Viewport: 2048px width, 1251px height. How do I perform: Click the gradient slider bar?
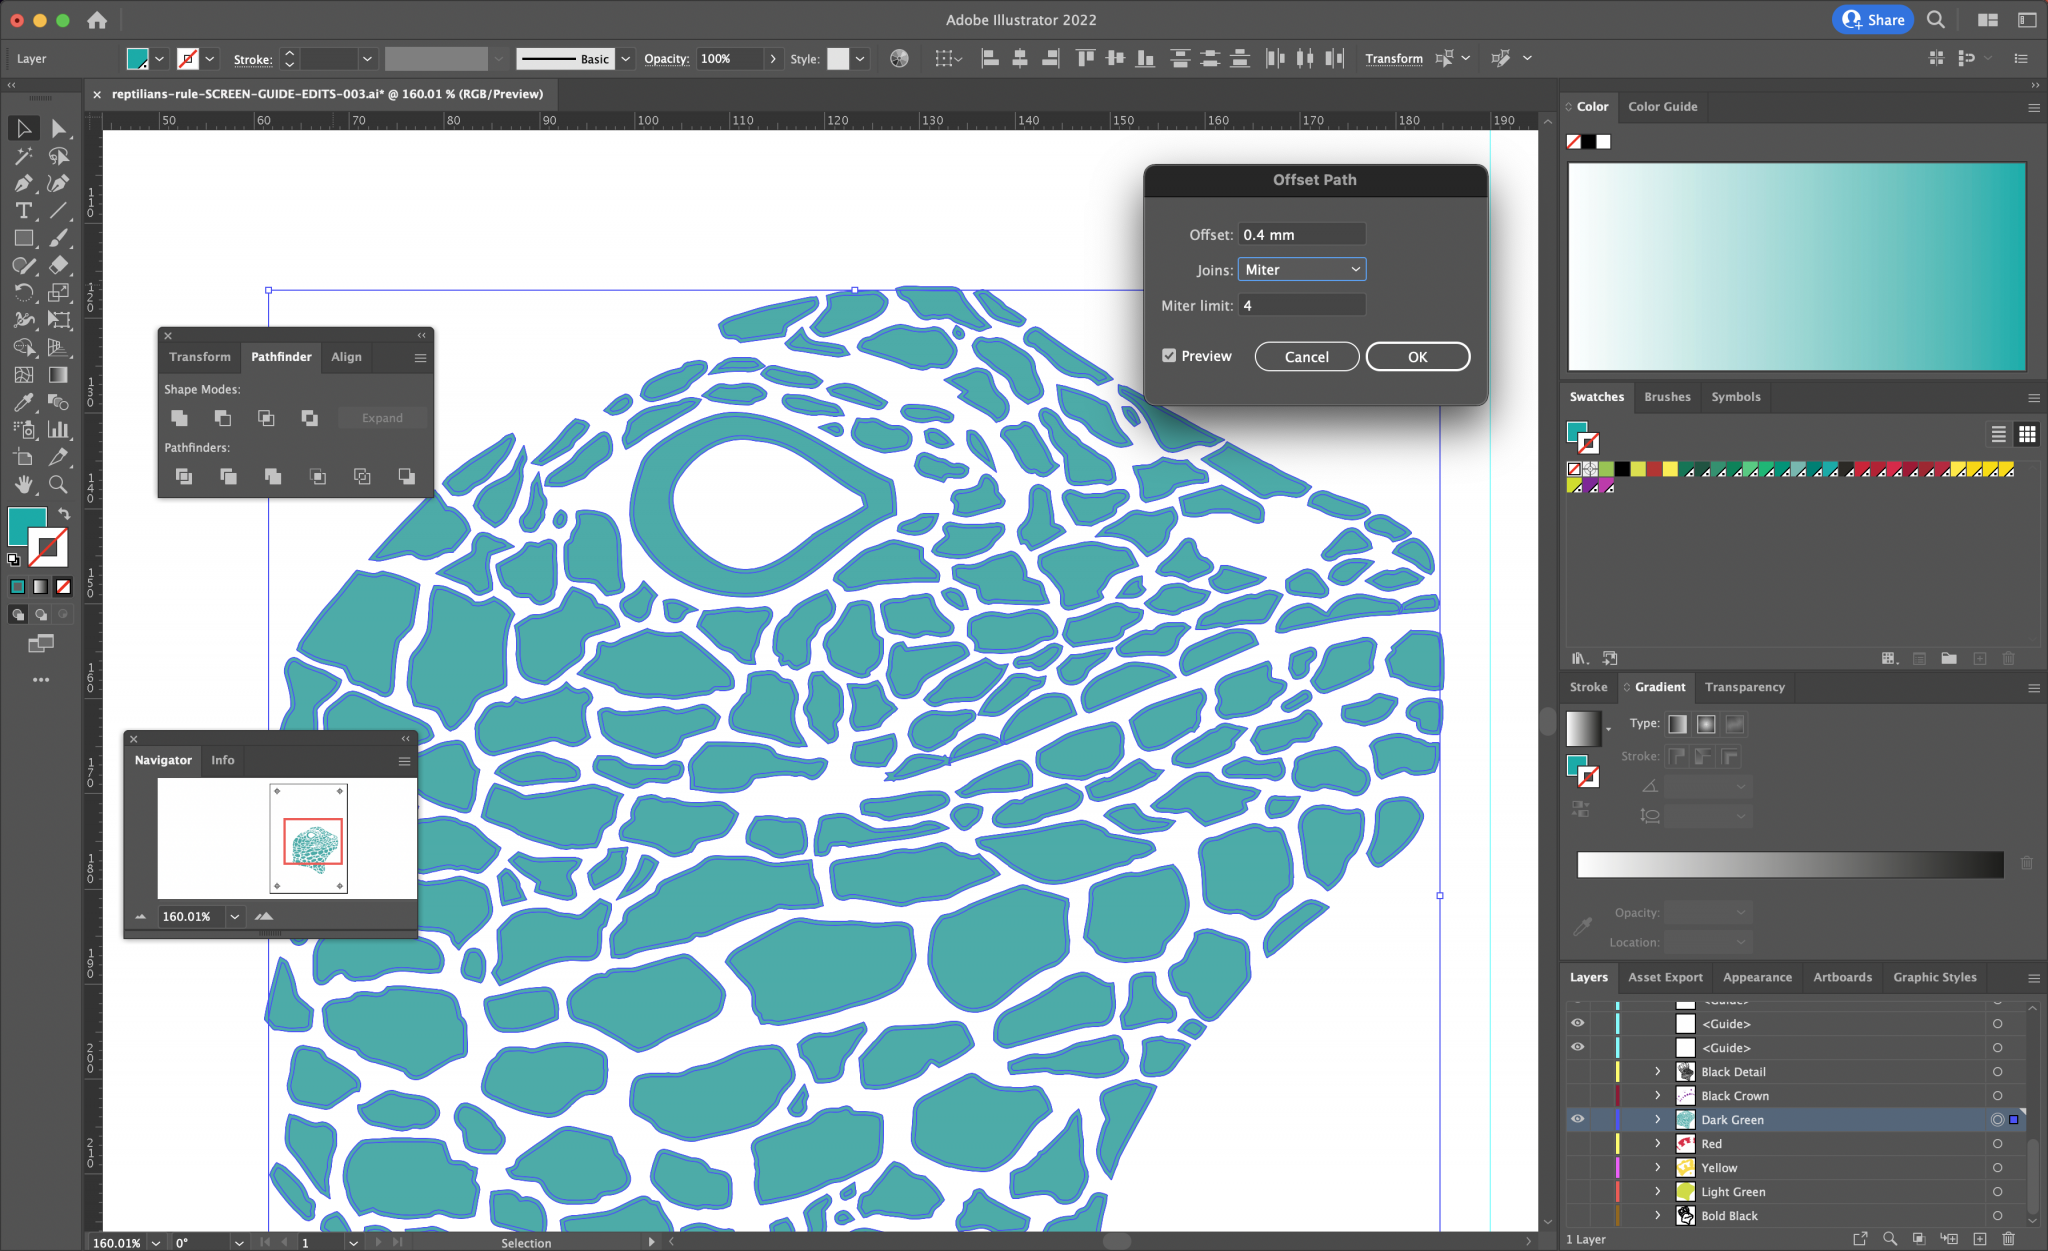(1790, 864)
